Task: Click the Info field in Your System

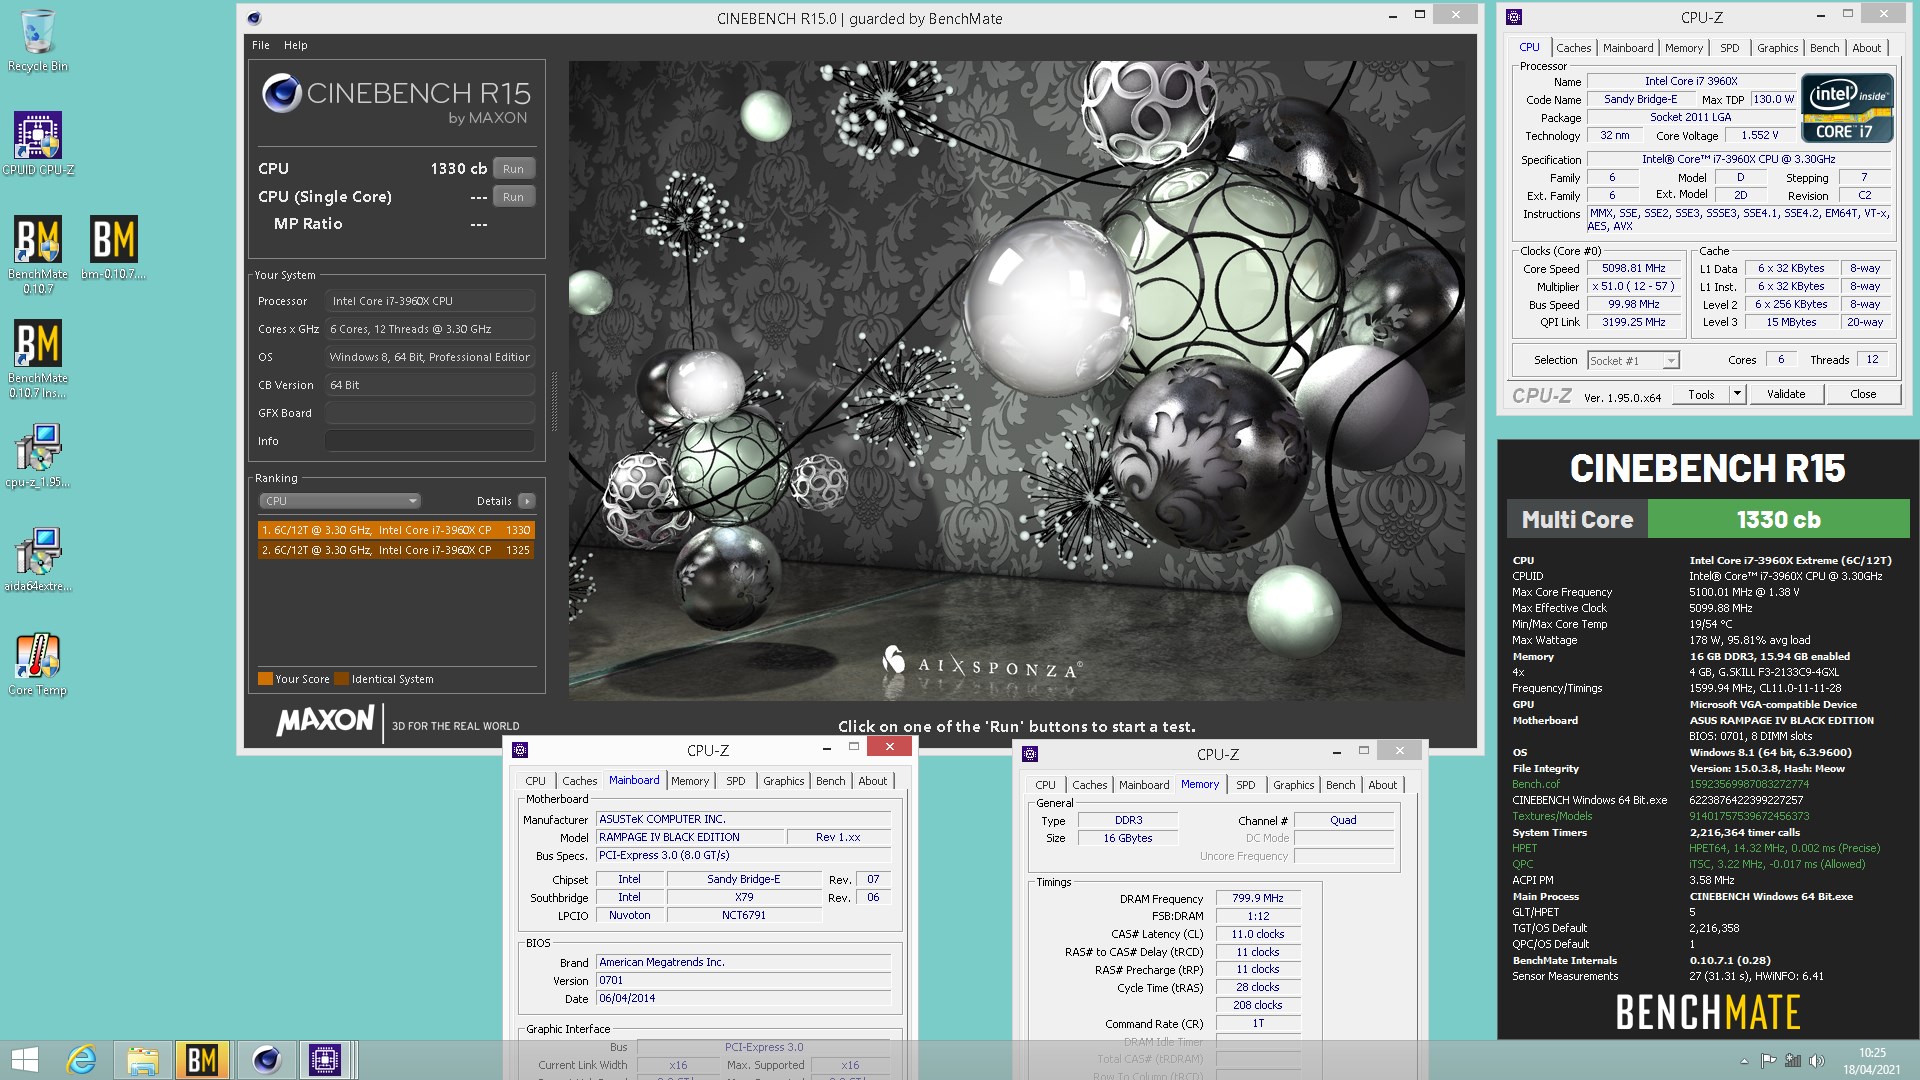Action: pyautogui.click(x=429, y=441)
